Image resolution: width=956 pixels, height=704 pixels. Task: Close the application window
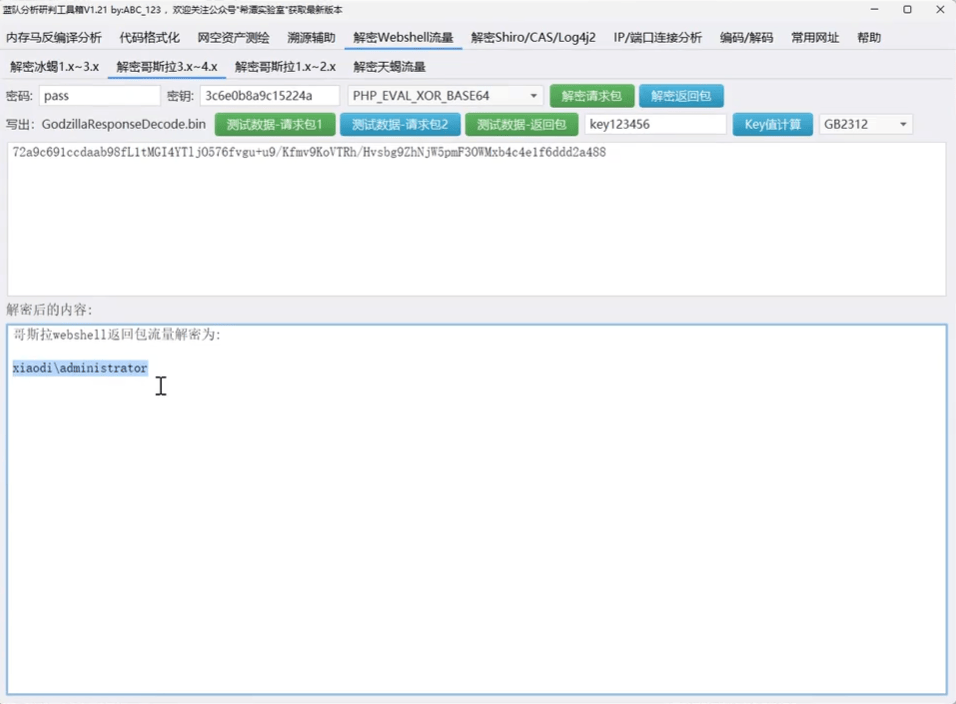(x=940, y=10)
